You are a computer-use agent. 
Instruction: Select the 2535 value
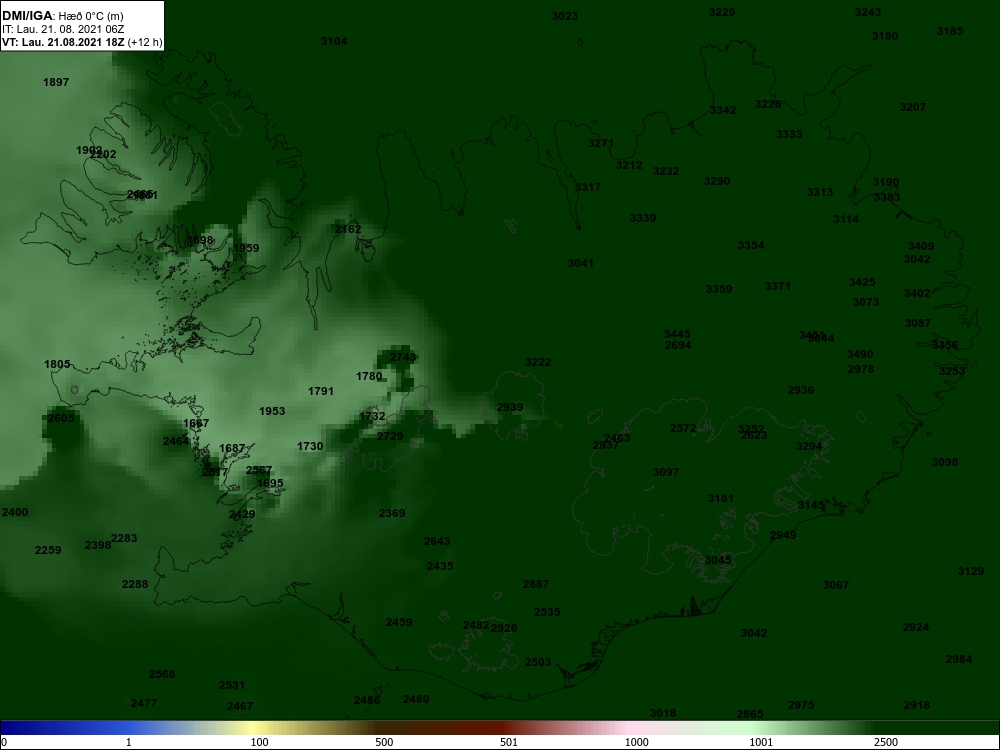(547, 612)
